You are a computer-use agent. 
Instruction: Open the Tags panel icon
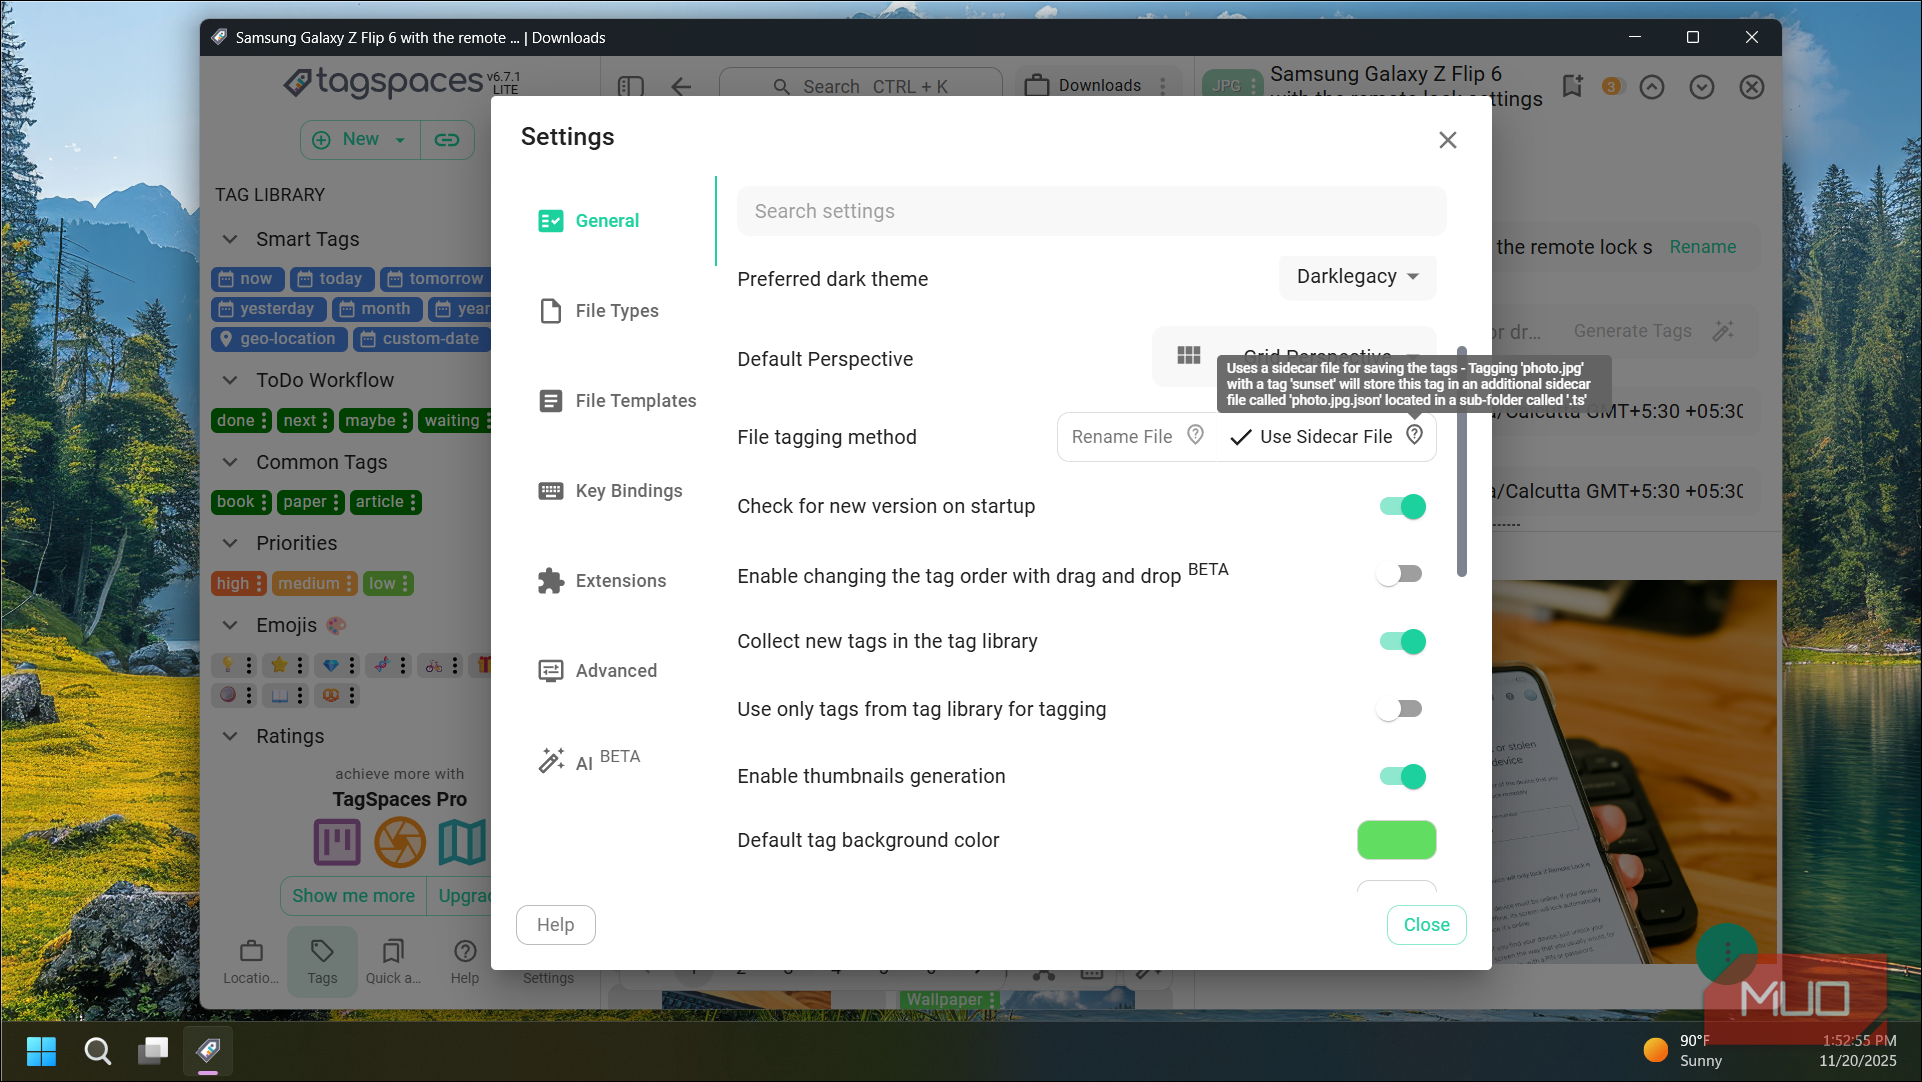[x=322, y=960]
